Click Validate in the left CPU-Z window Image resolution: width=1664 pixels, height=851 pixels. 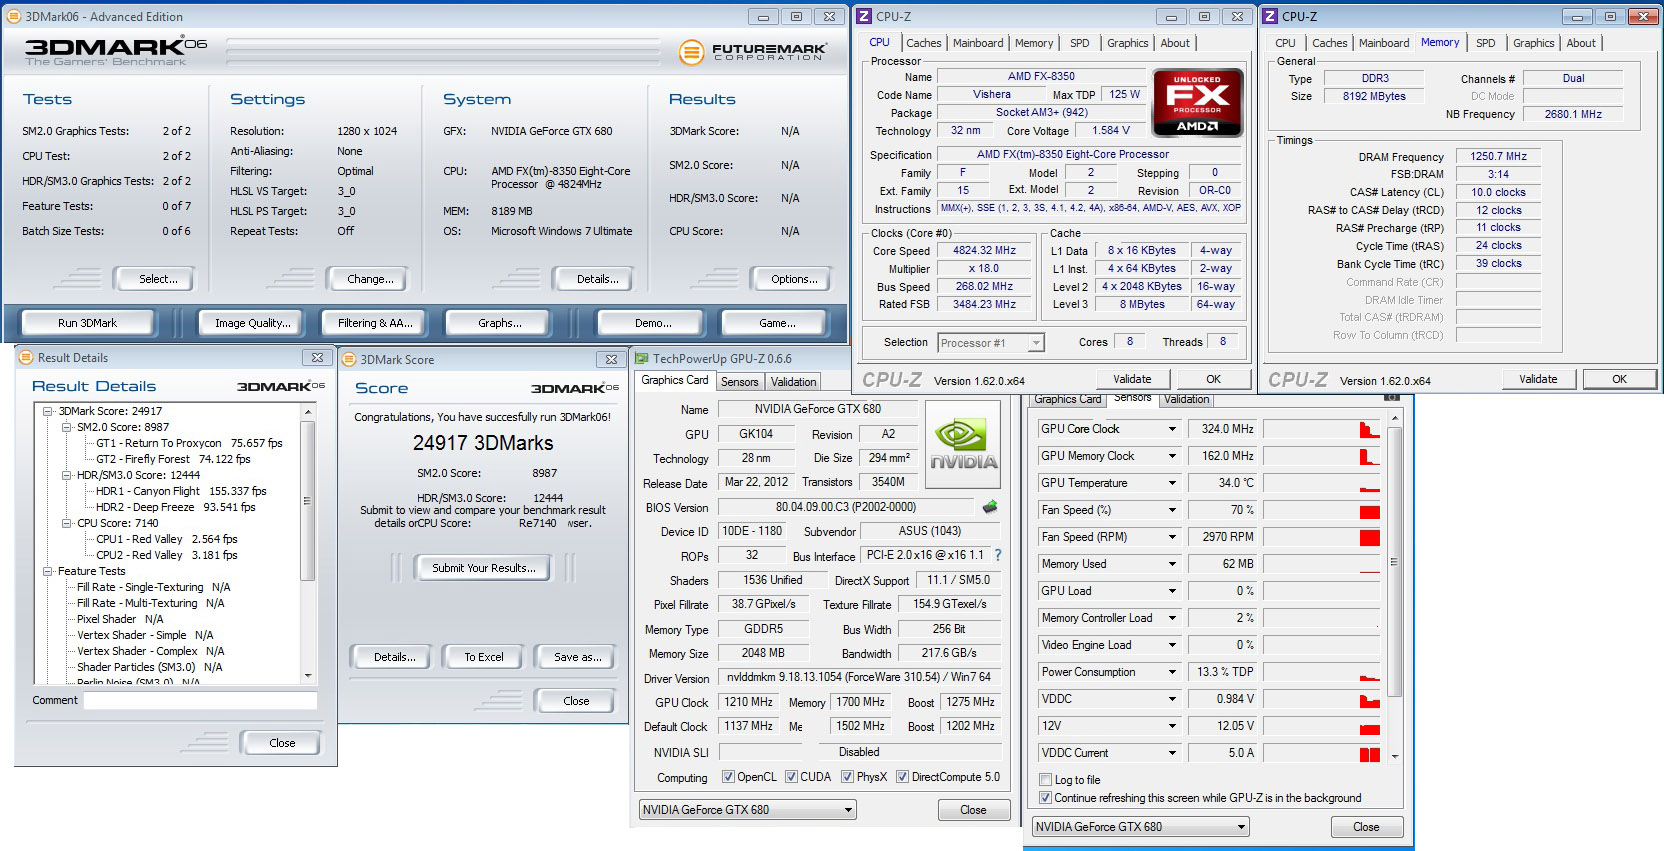pyautogui.click(x=1132, y=379)
